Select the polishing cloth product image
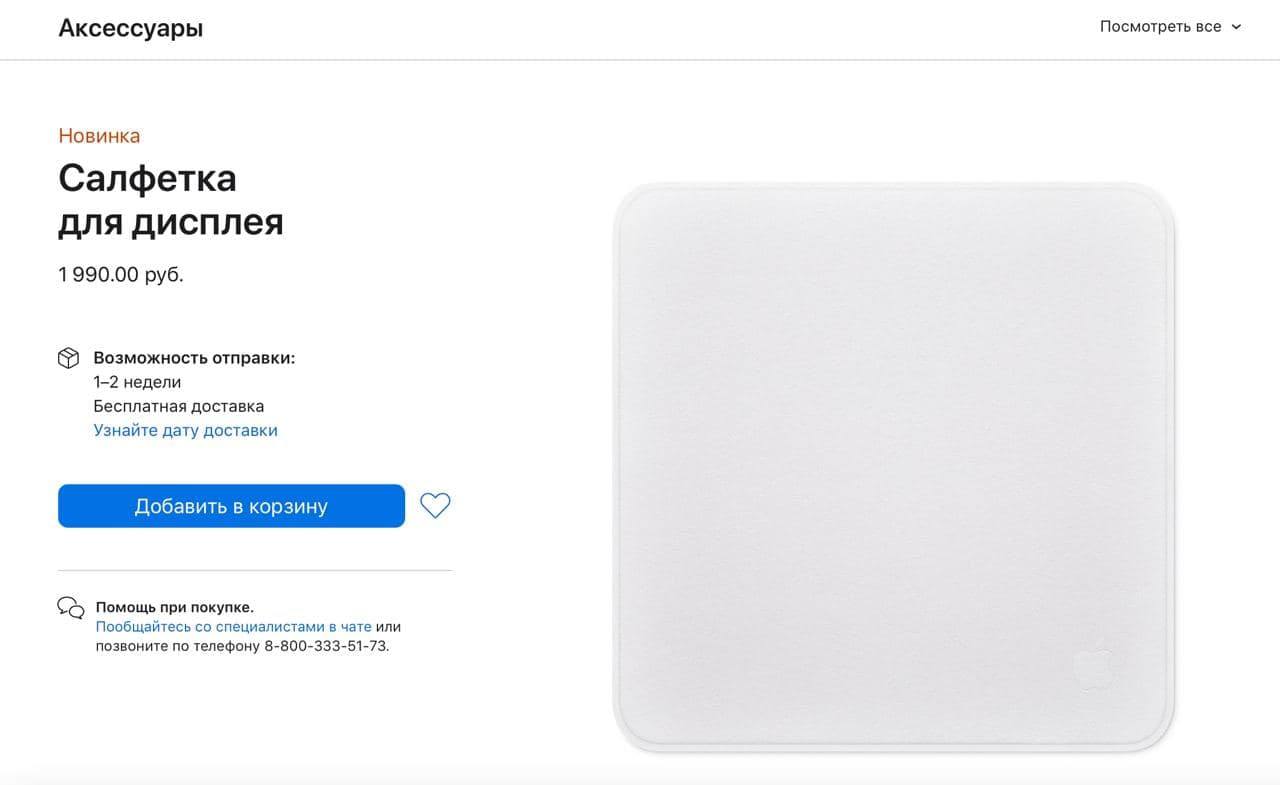The height and width of the screenshot is (785, 1280). (894, 468)
